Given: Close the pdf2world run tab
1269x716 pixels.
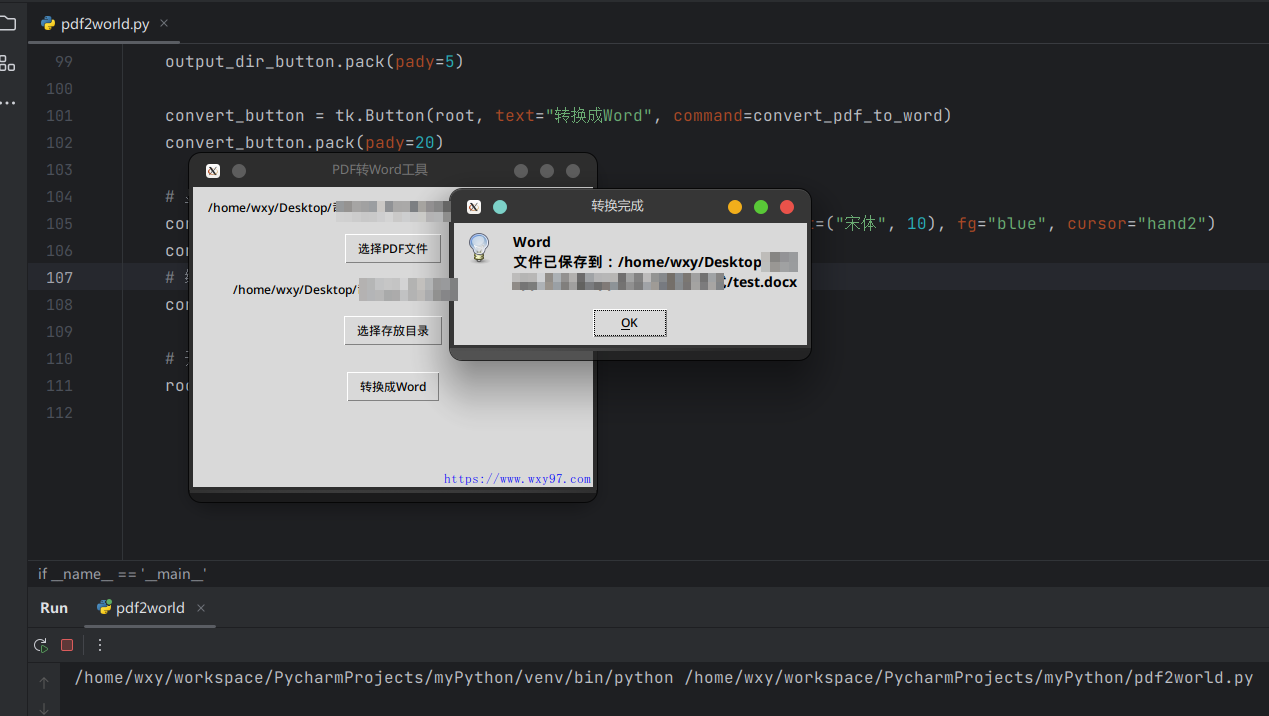Looking at the screenshot, I should (200, 607).
